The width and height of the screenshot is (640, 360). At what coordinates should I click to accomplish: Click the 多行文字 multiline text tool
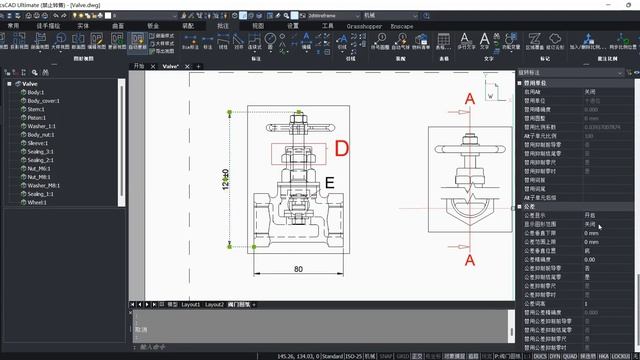[466, 41]
